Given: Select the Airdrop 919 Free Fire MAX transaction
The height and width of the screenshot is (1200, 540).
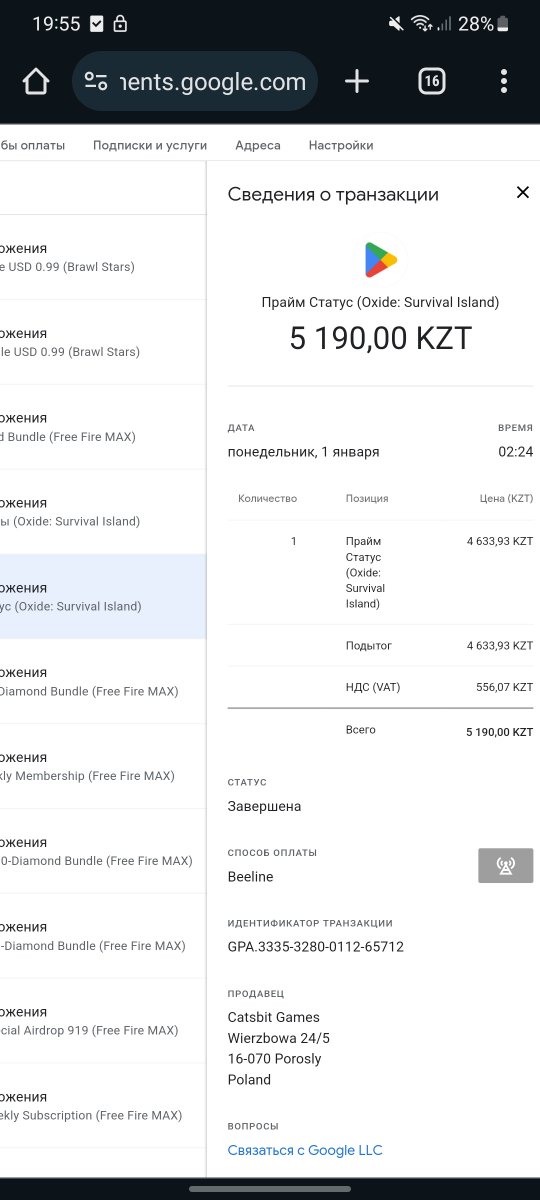Looking at the screenshot, I should coord(103,1020).
